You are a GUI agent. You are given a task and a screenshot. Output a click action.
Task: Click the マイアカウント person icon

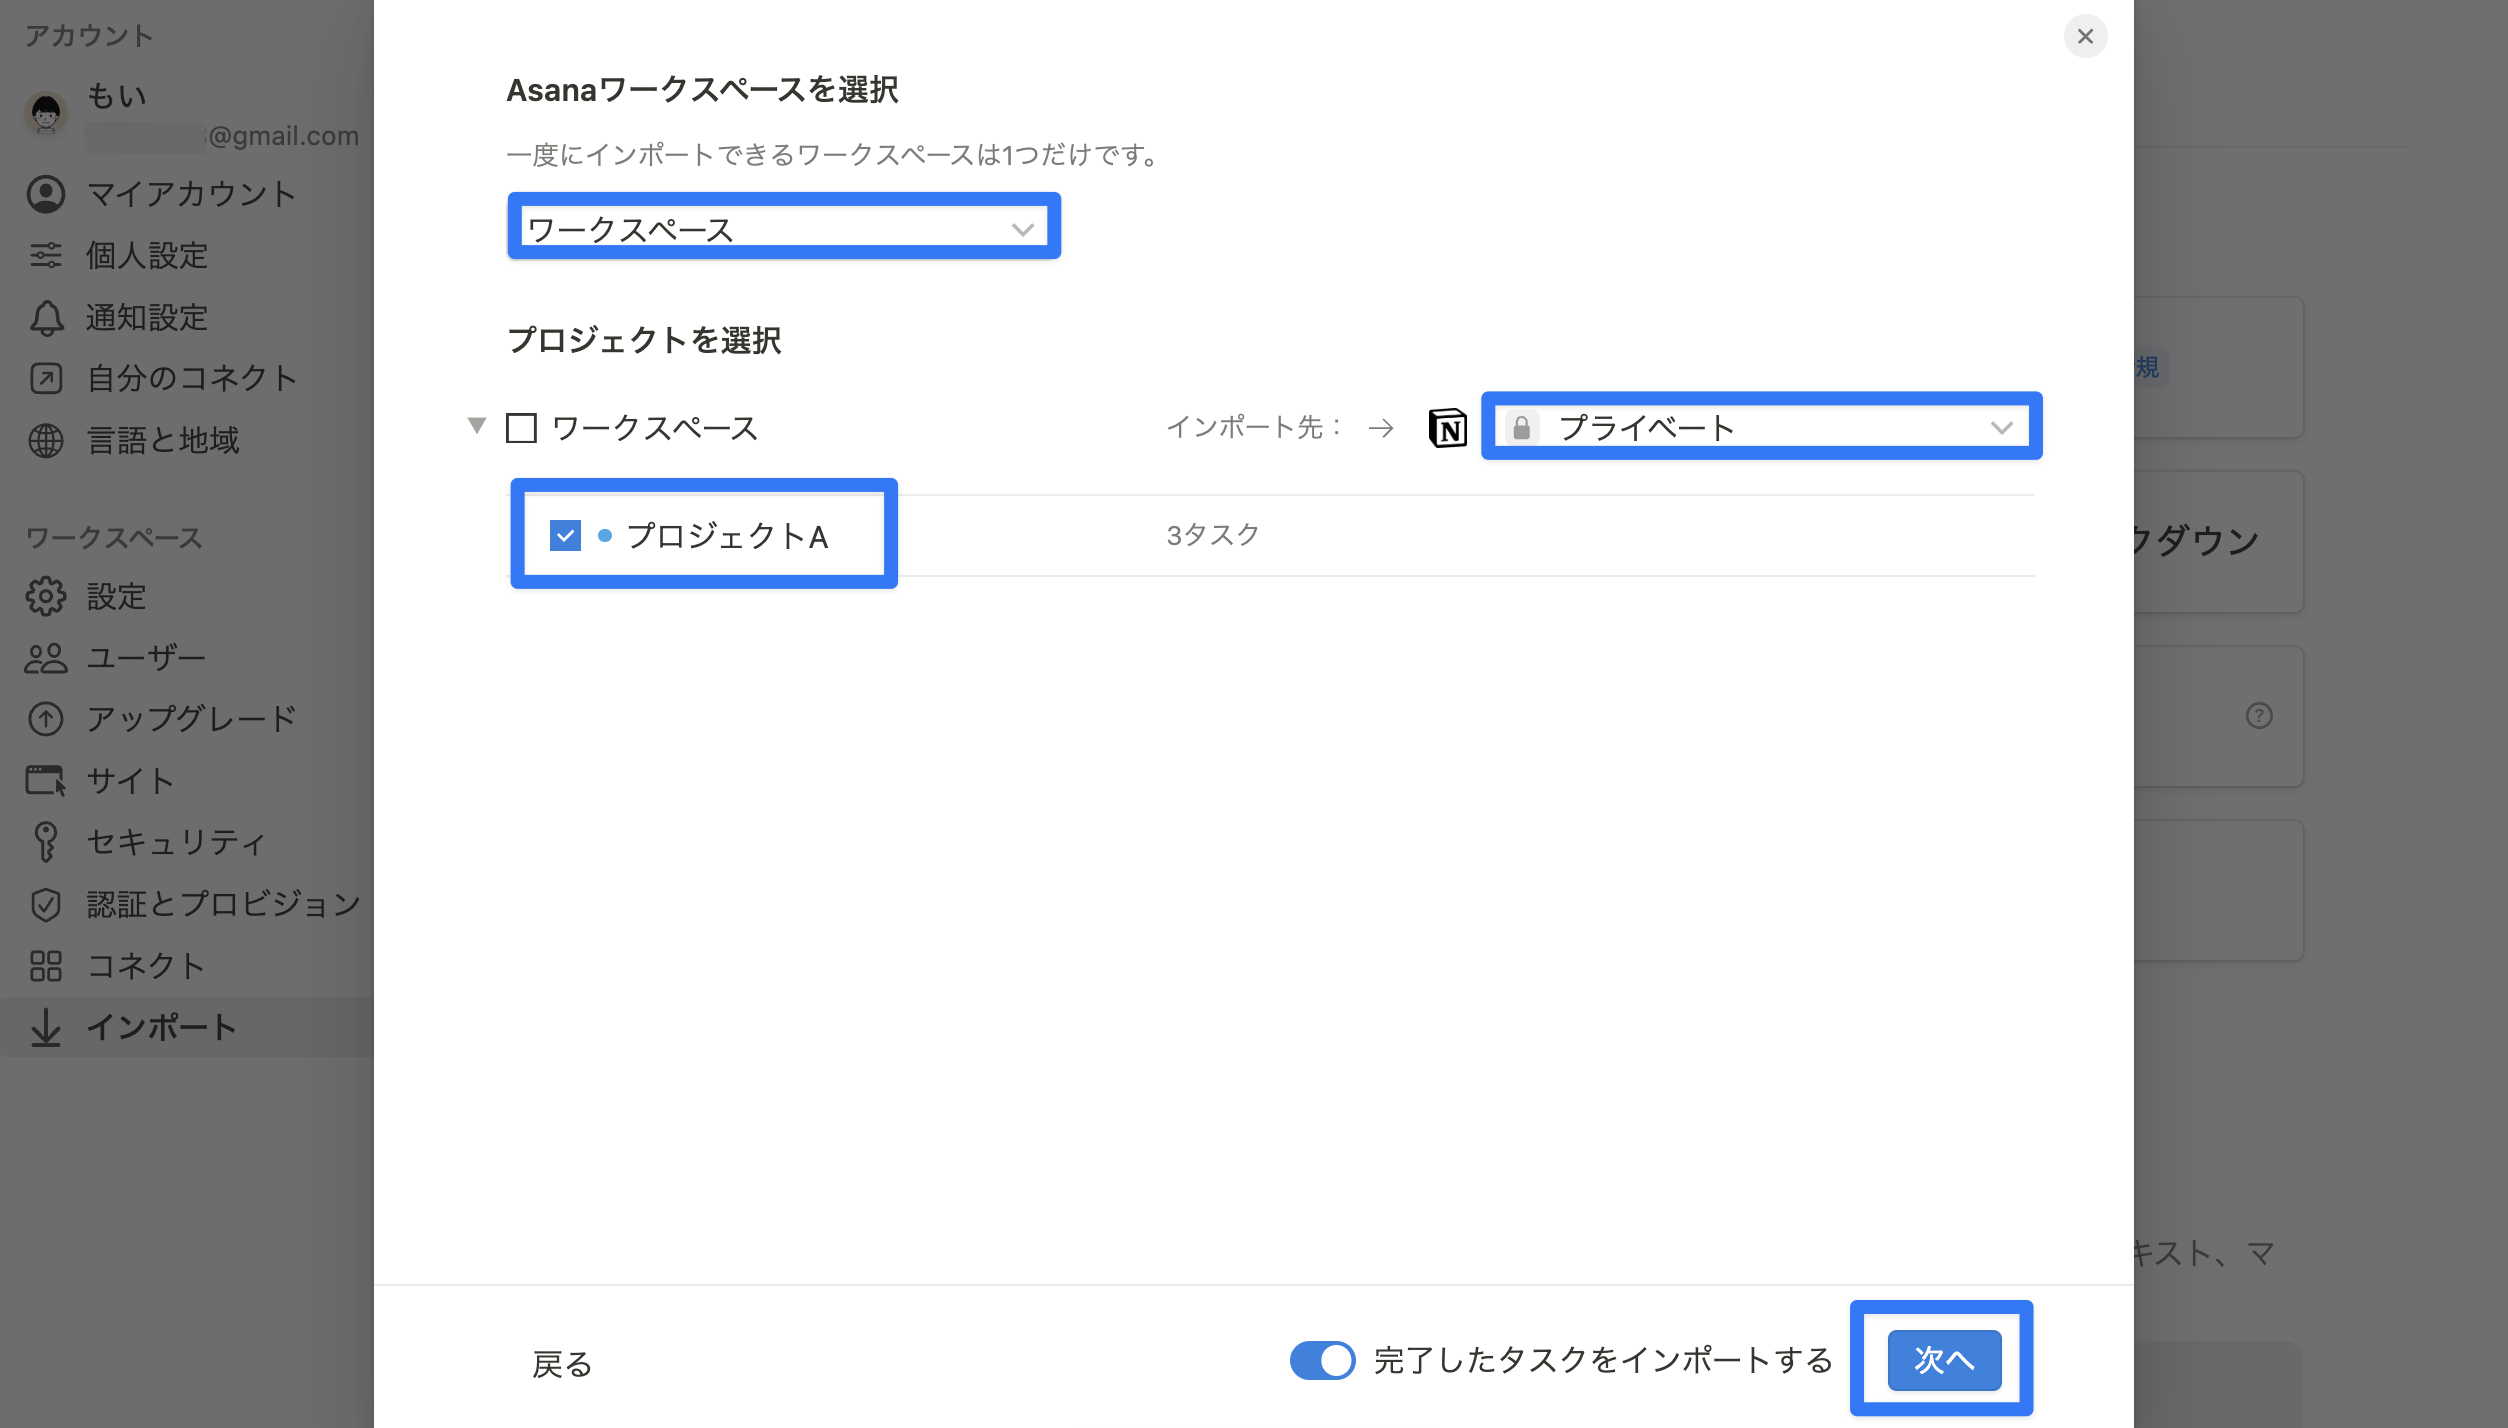point(46,194)
